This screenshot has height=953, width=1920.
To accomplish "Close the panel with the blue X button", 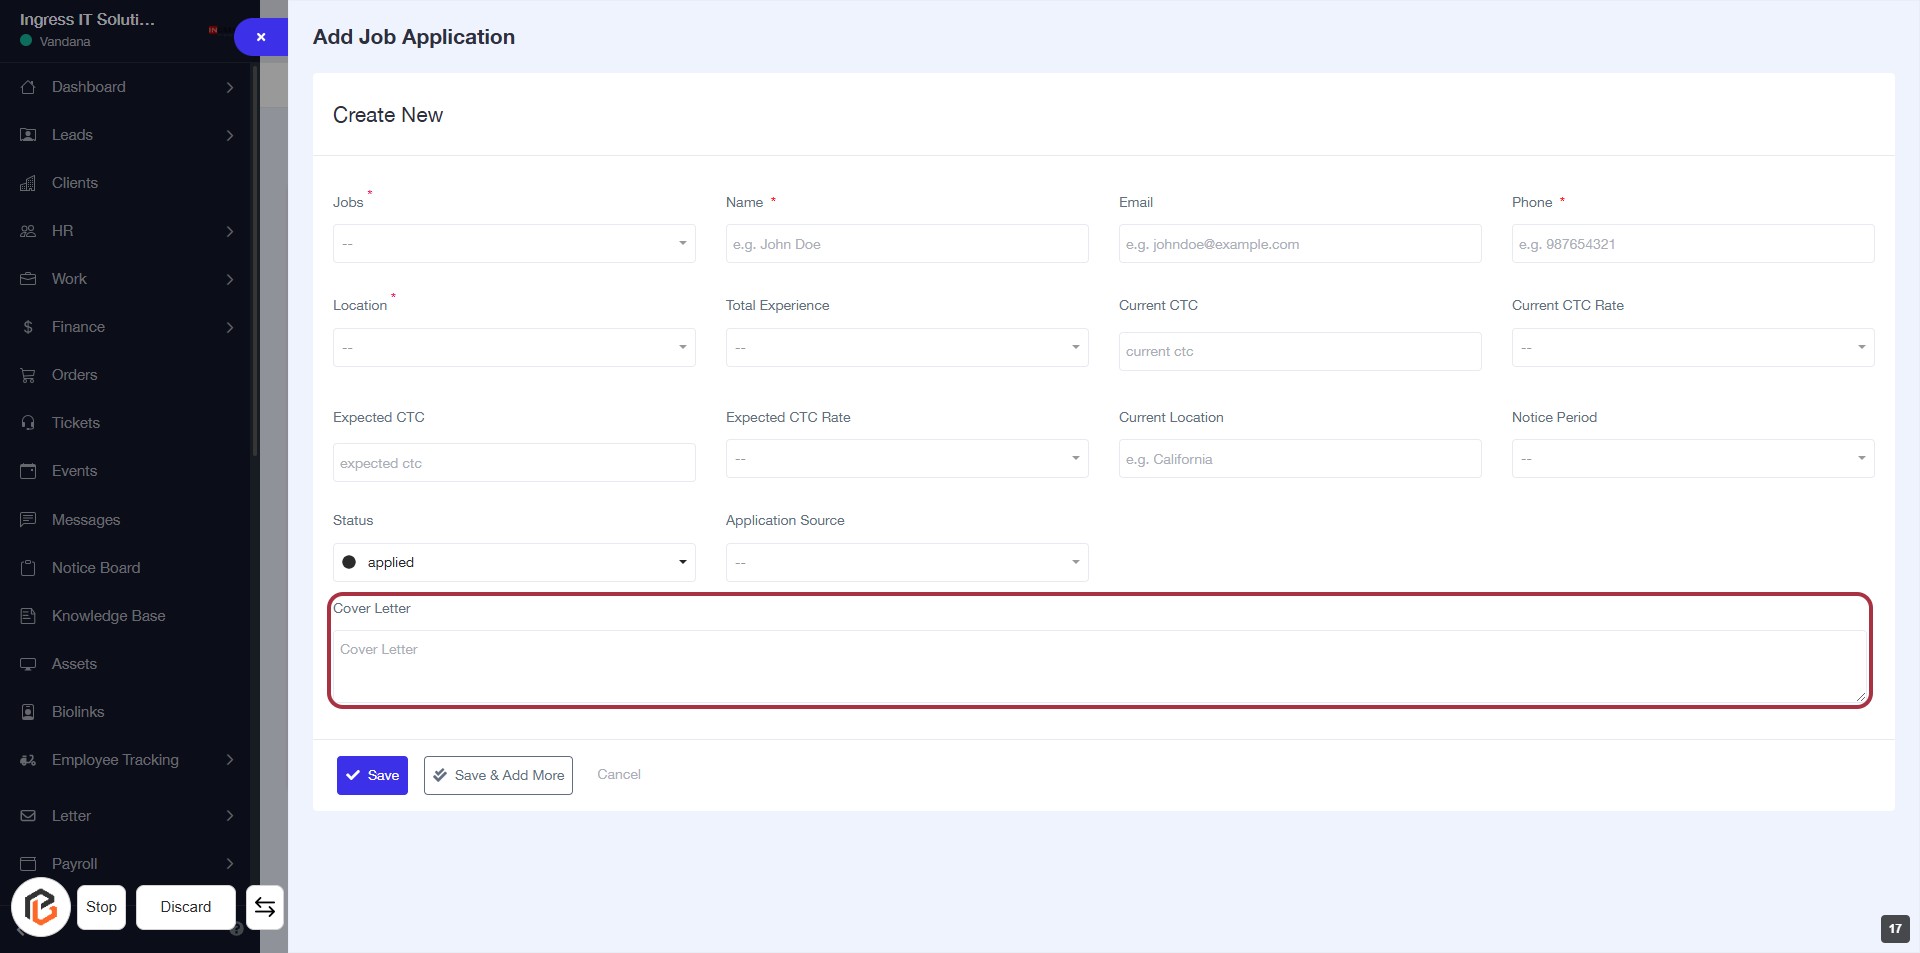I will 261,37.
